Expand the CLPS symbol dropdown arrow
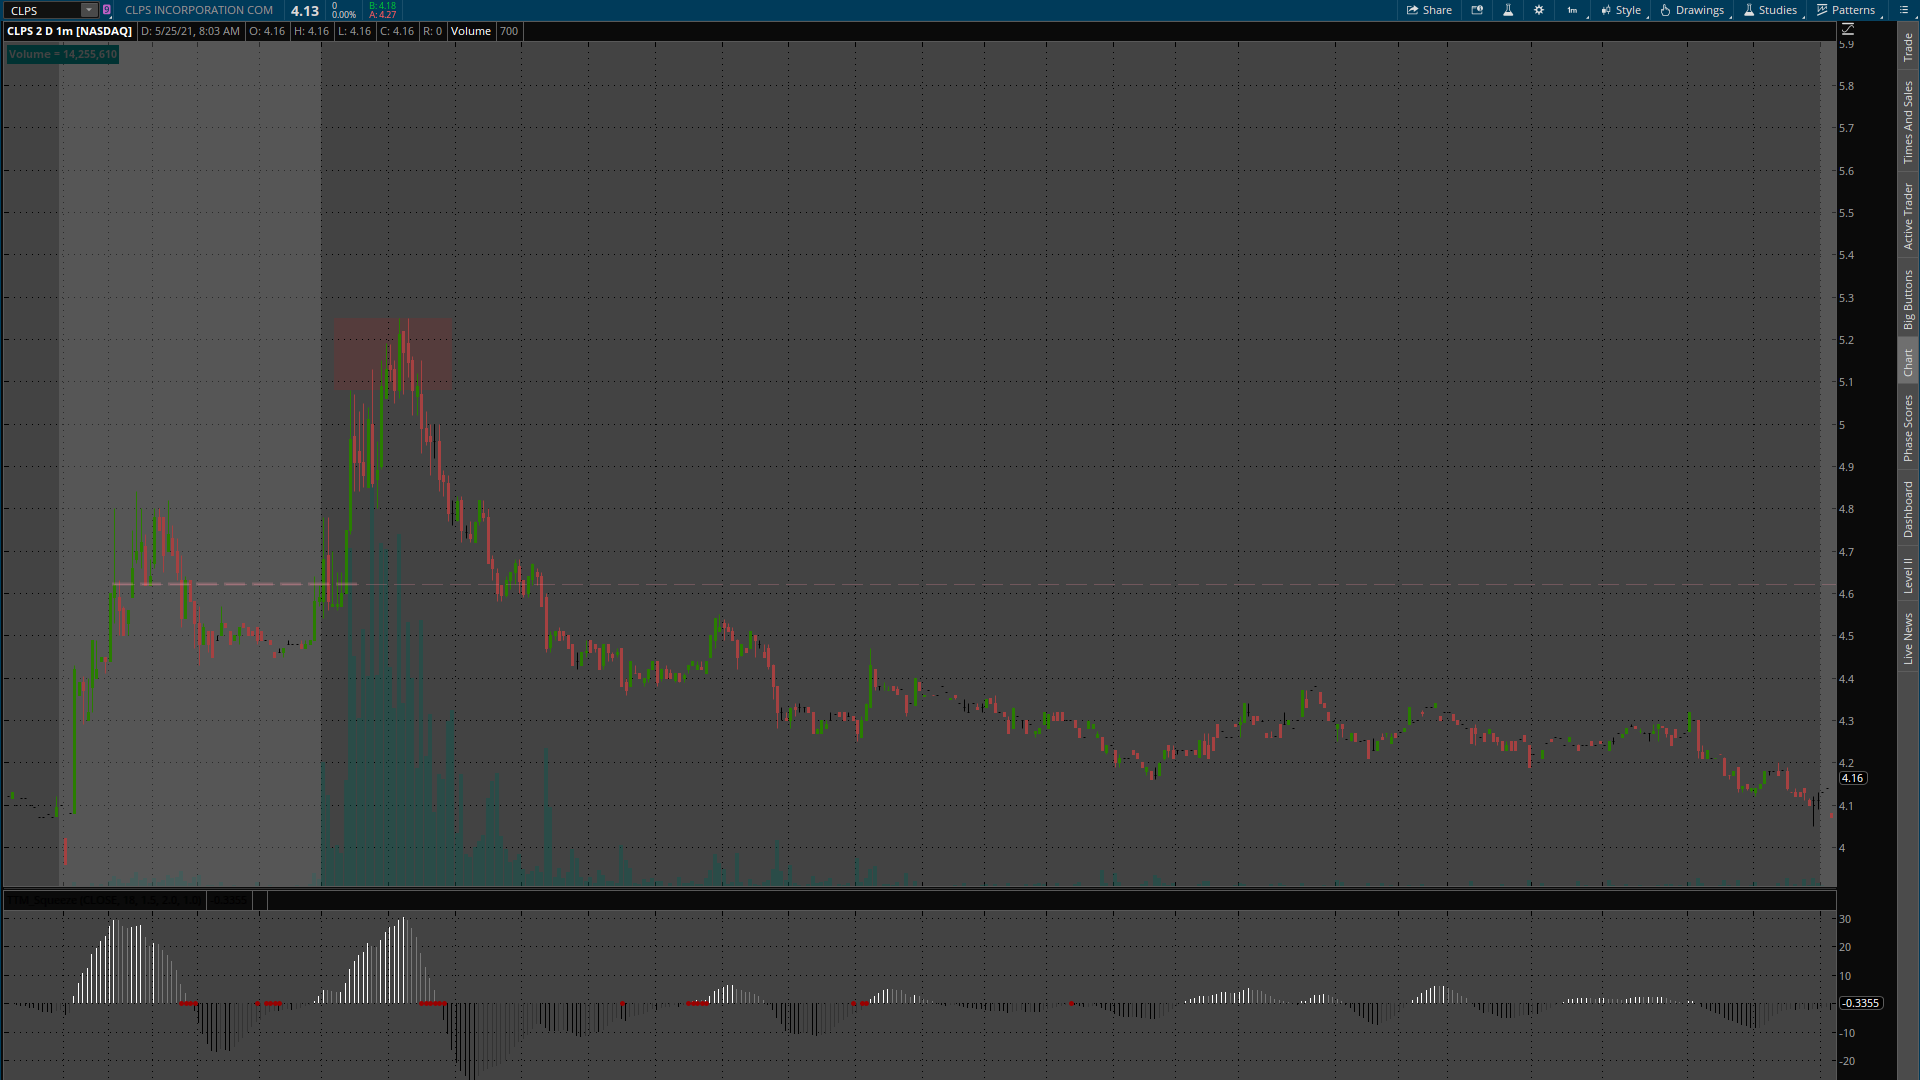1920x1080 pixels. tap(89, 10)
